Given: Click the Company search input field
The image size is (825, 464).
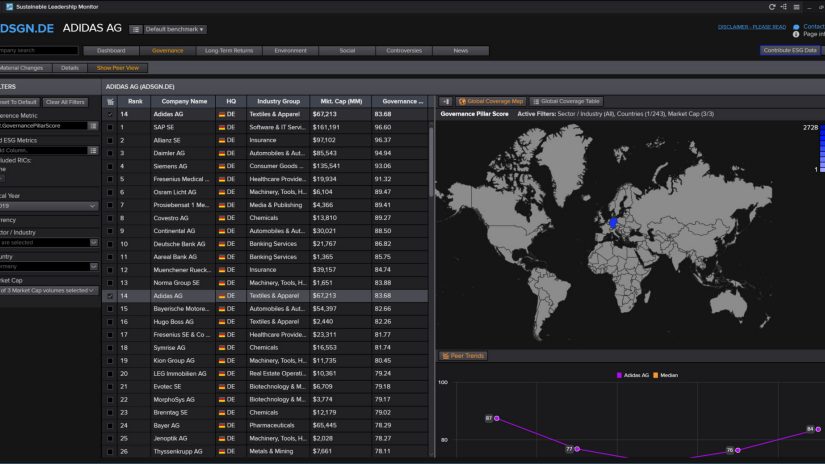Looking at the screenshot, I should [x=38, y=51].
